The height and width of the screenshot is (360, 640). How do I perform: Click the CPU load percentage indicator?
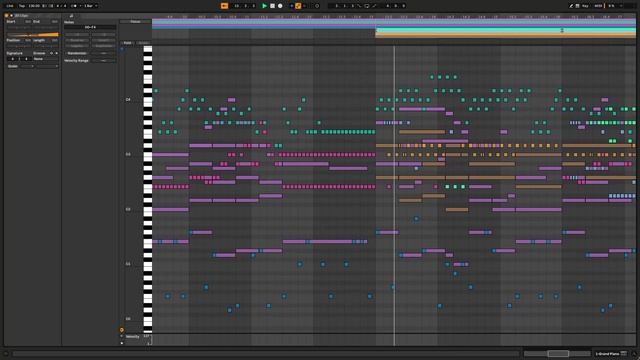click(x=611, y=6)
